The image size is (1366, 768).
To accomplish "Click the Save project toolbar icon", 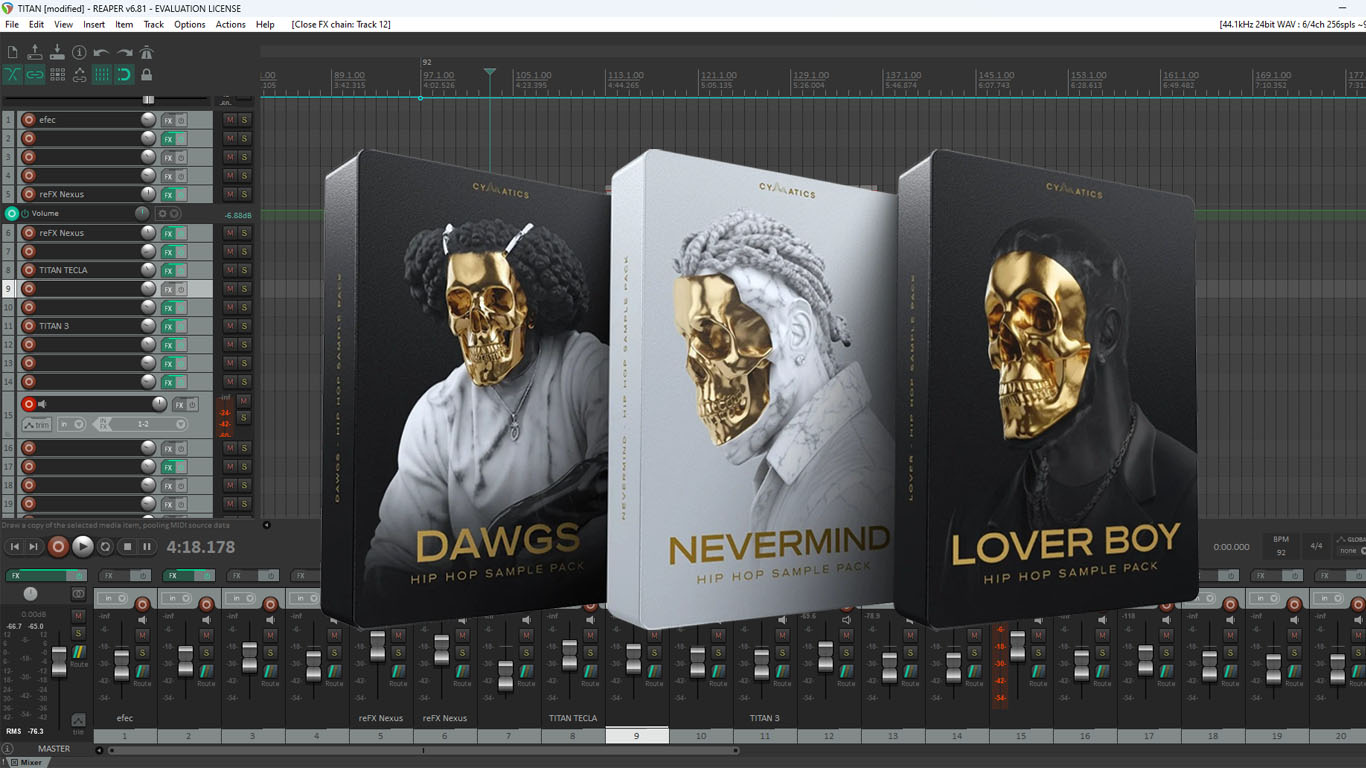I will [x=57, y=53].
